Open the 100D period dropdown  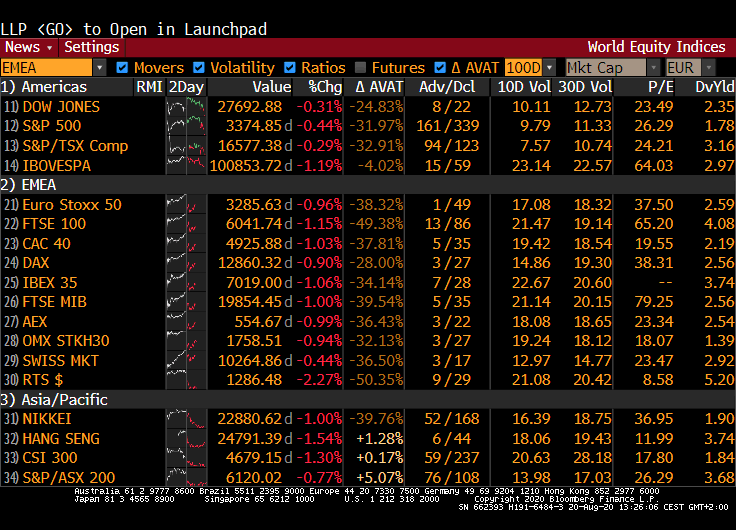coord(529,68)
